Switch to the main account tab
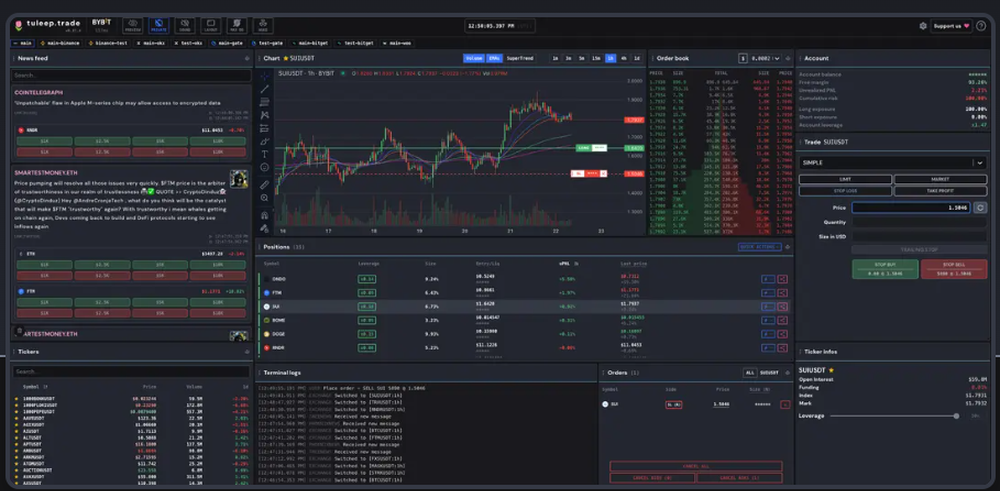The image size is (1000, 491). click(x=22, y=43)
